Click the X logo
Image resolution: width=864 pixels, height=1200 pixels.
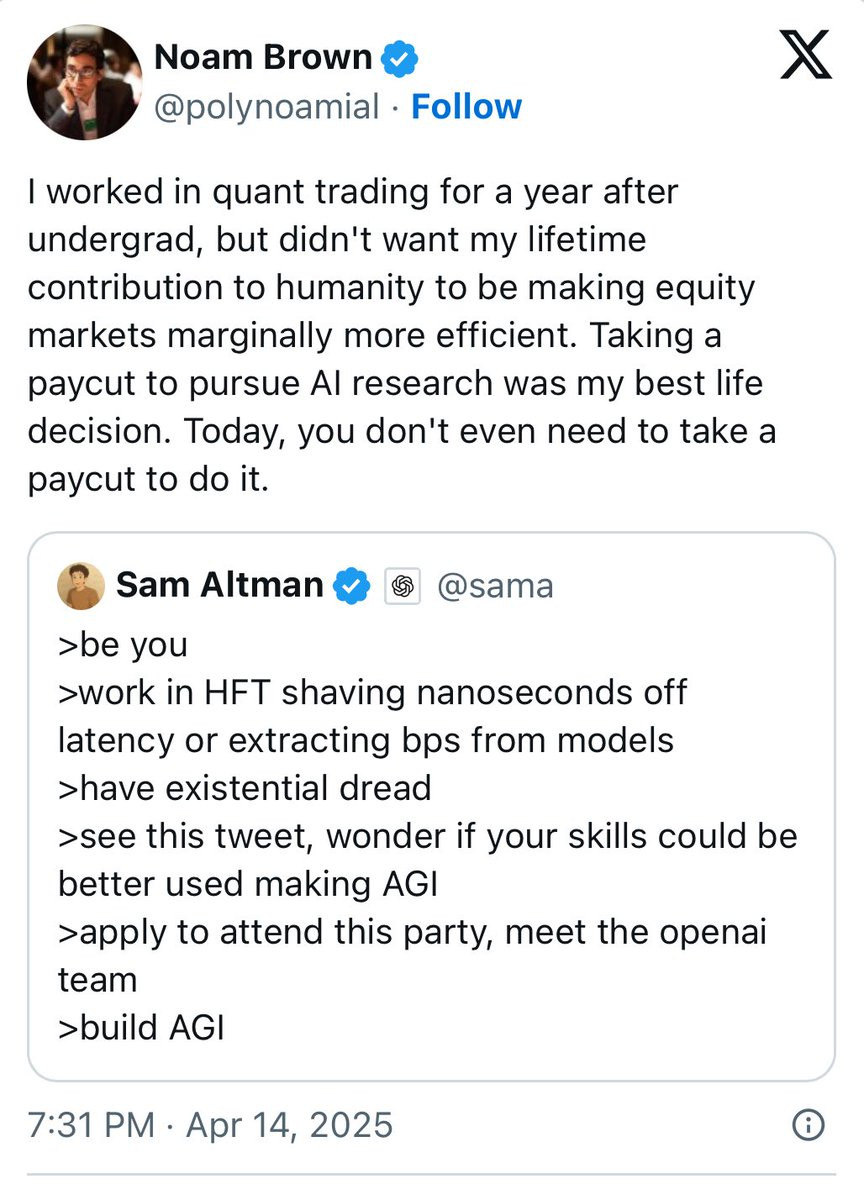pyautogui.click(x=805, y=55)
